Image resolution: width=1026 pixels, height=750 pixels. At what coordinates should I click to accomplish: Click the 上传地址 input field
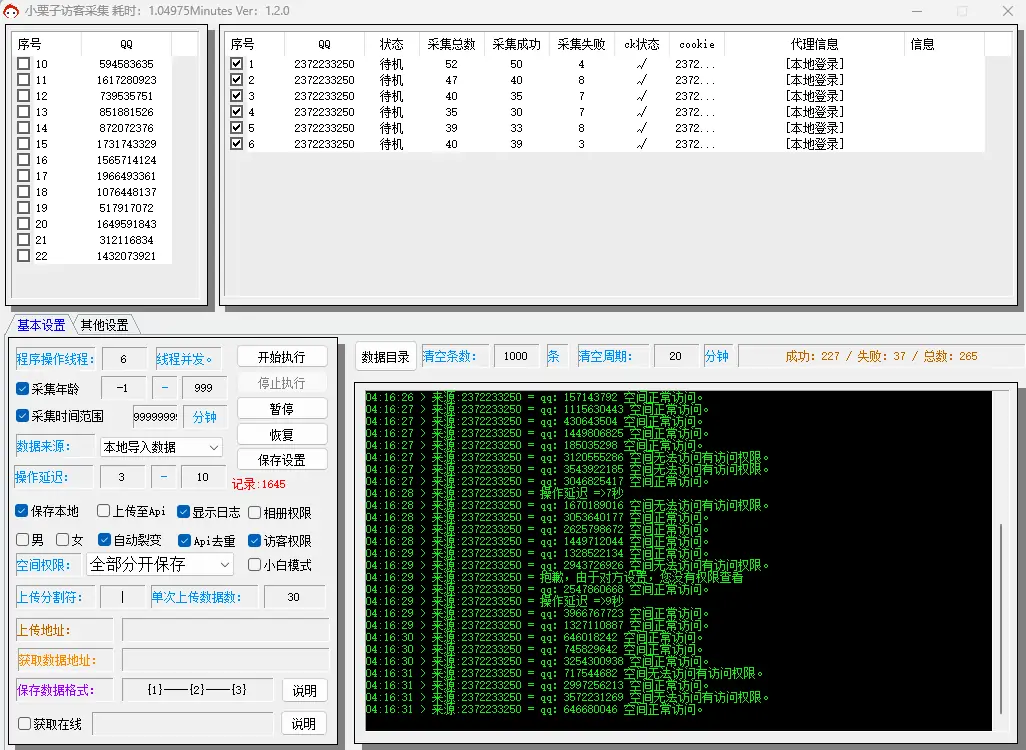(x=225, y=630)
